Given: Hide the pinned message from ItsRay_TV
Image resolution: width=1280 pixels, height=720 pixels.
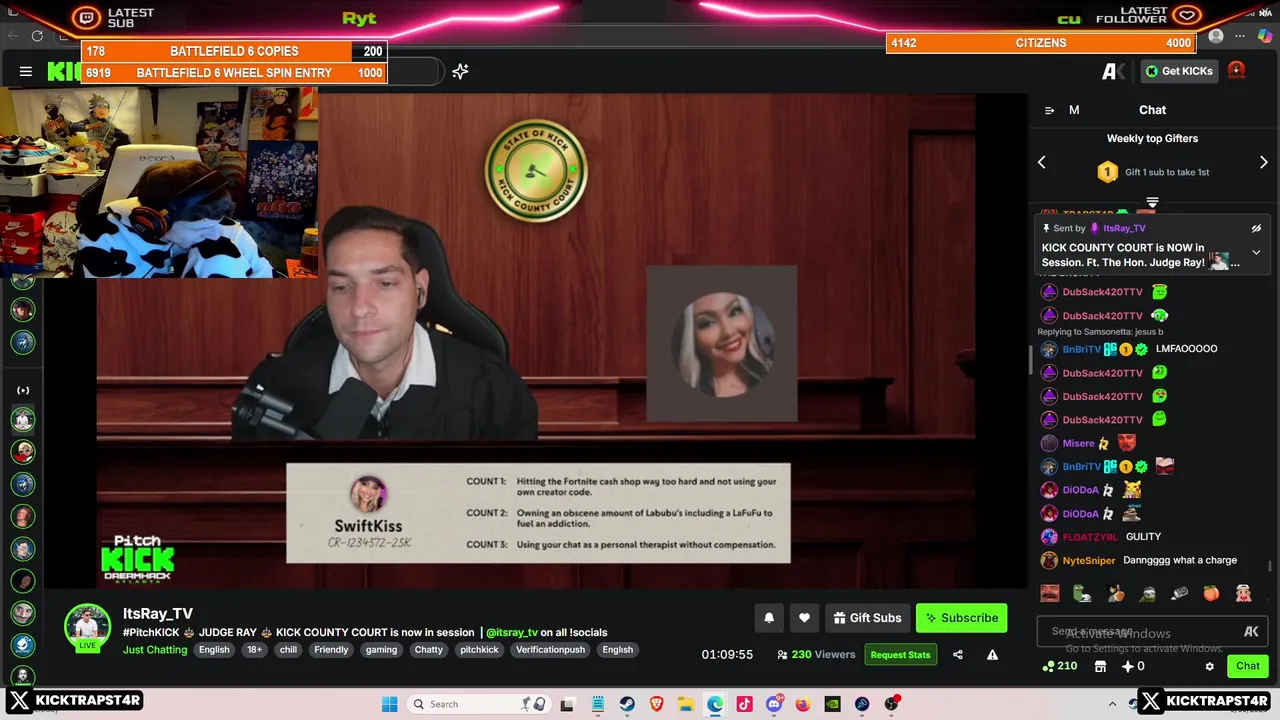Looking at the screenshot, I should coord(1256,228).
